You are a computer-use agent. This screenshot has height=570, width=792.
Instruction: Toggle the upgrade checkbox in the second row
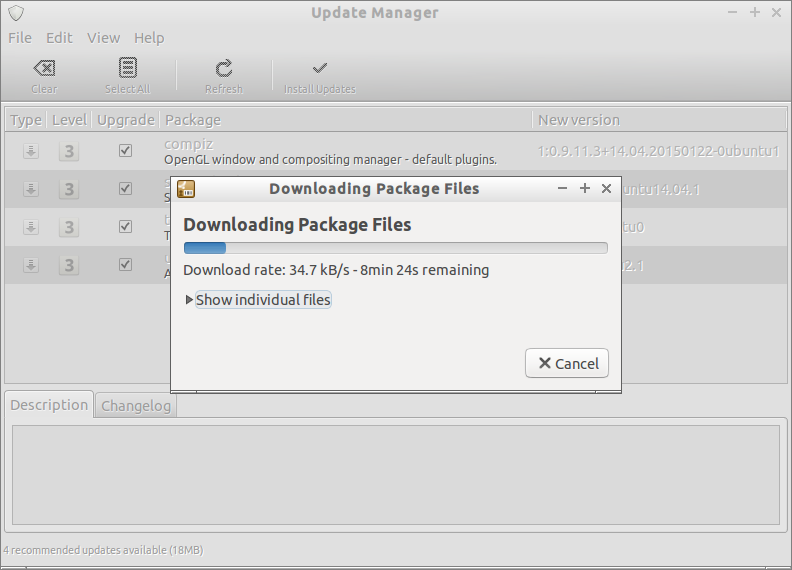coord(125,188)
